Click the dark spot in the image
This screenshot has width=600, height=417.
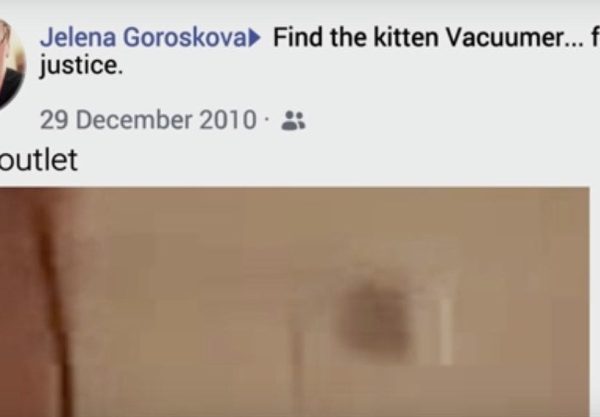tap(376, 319)
